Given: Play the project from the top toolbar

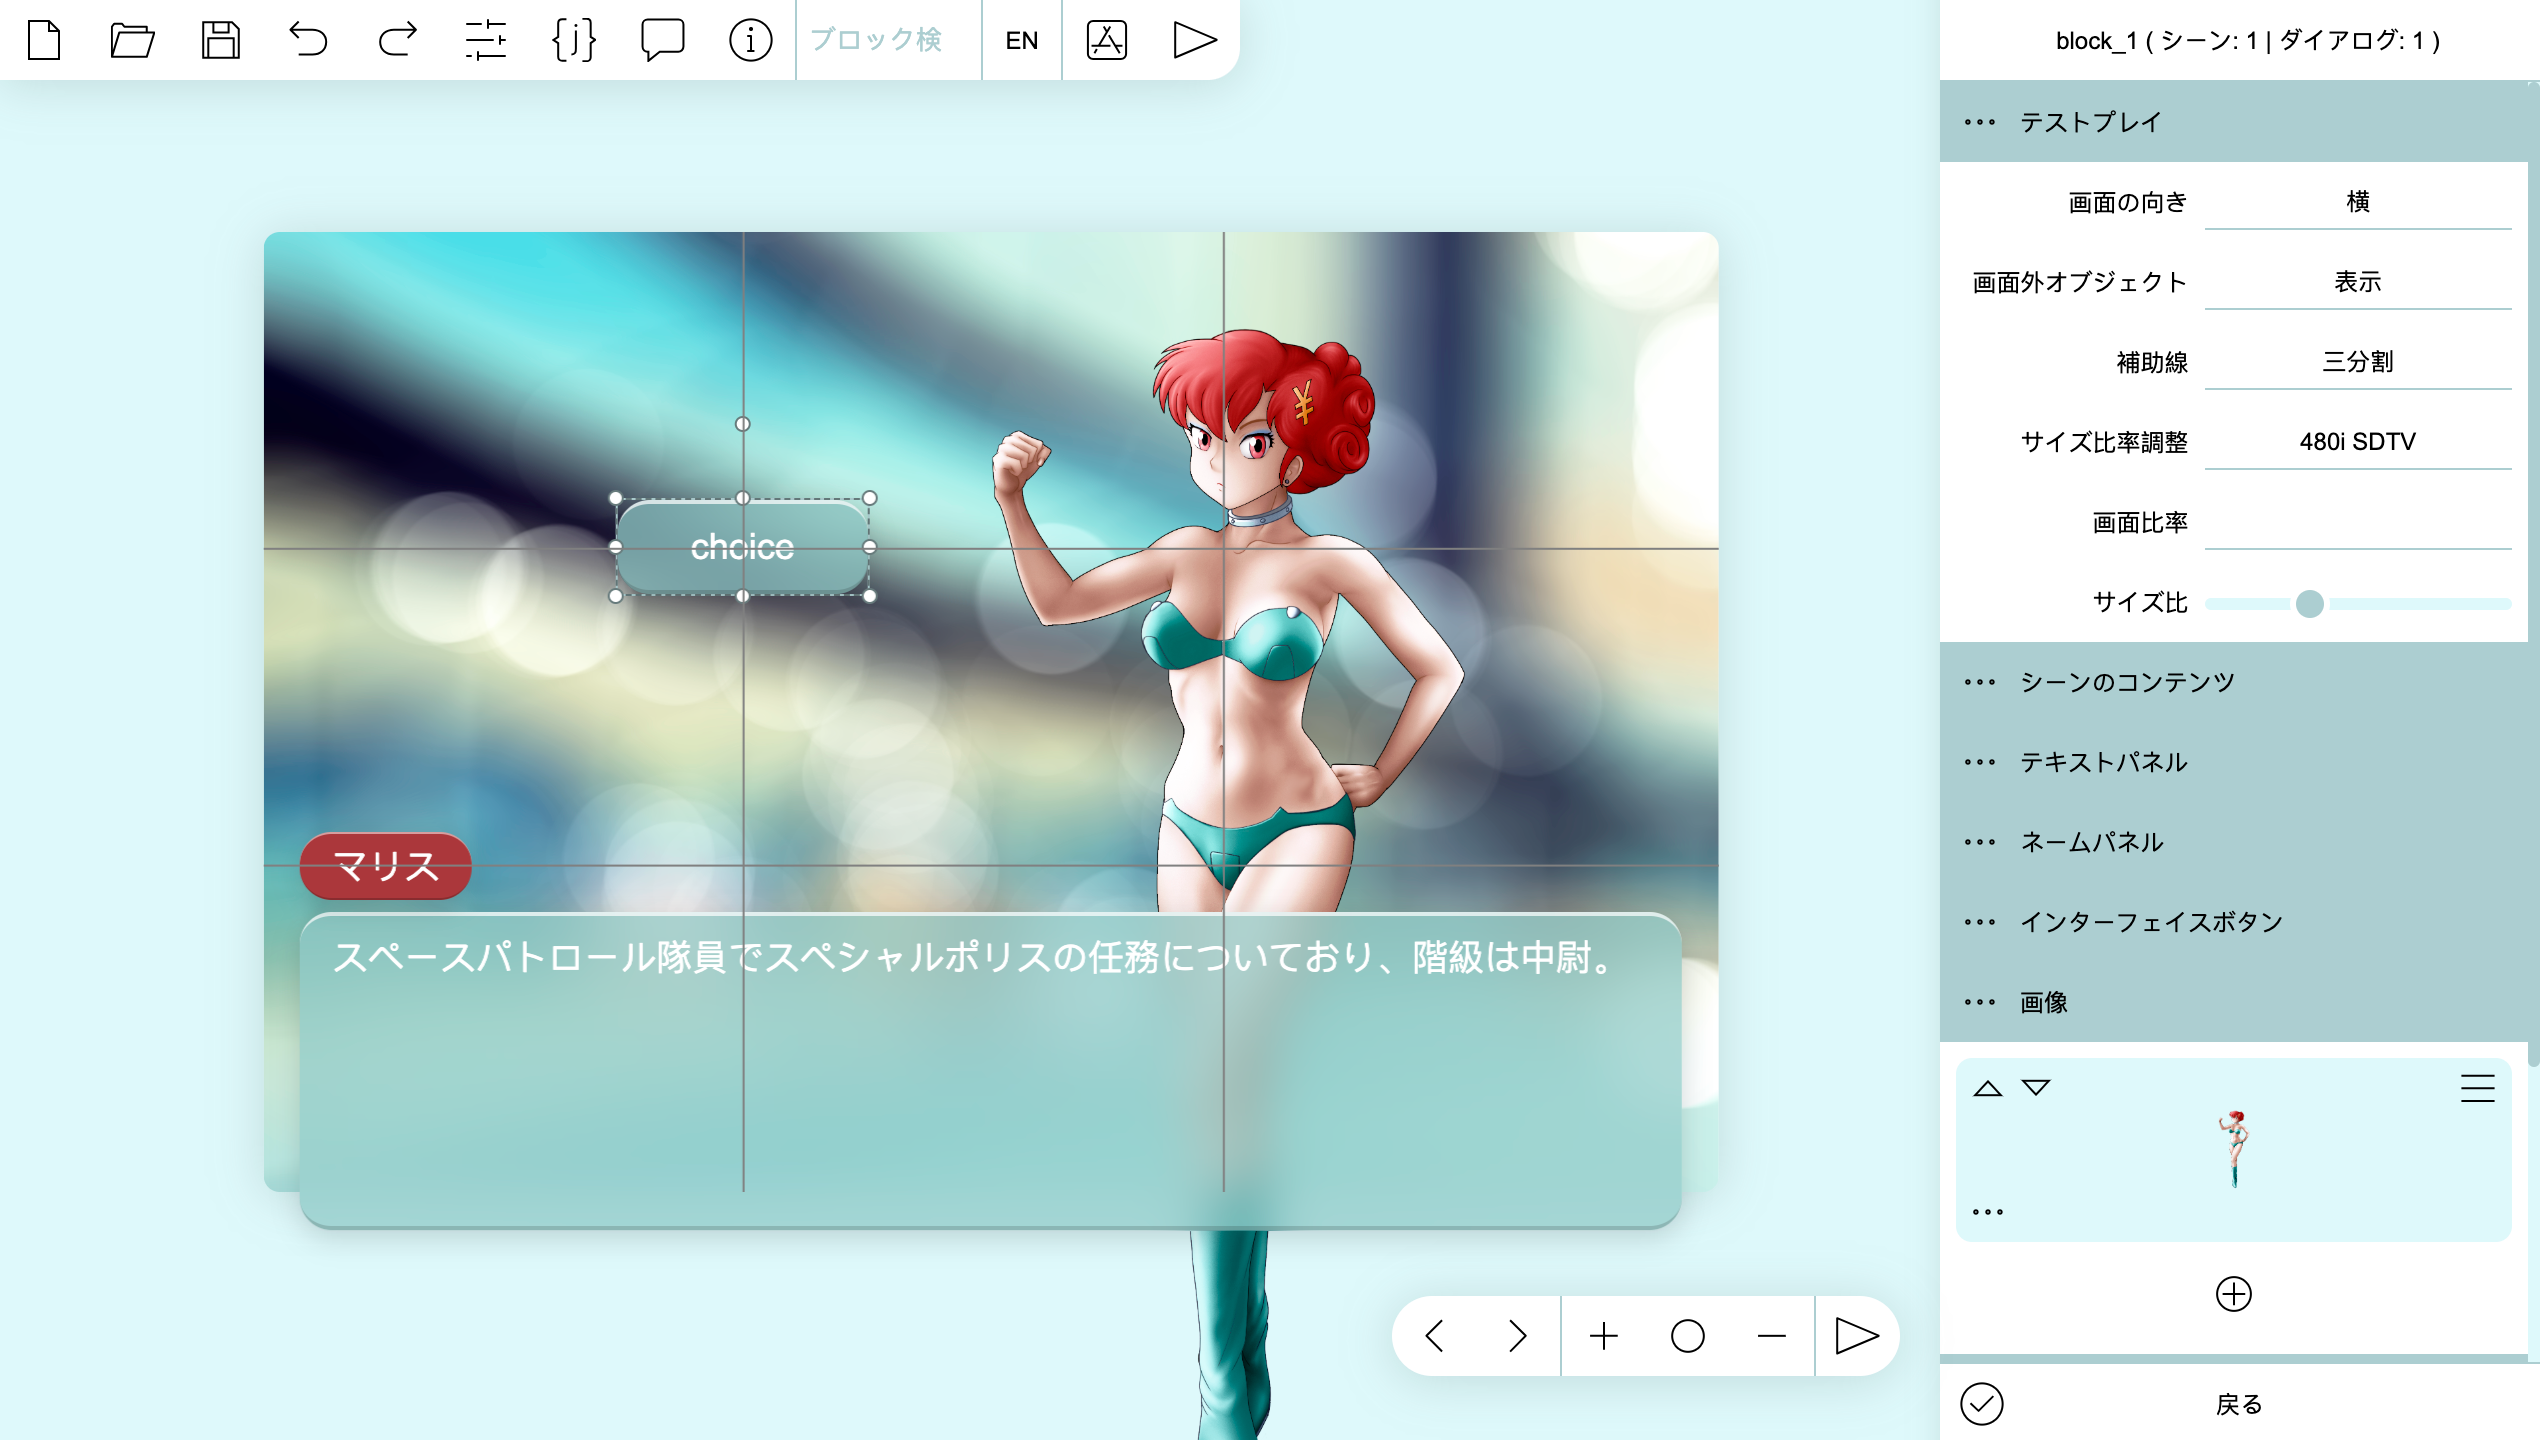Looking at the screenshot, I should tap(1194, 40).
